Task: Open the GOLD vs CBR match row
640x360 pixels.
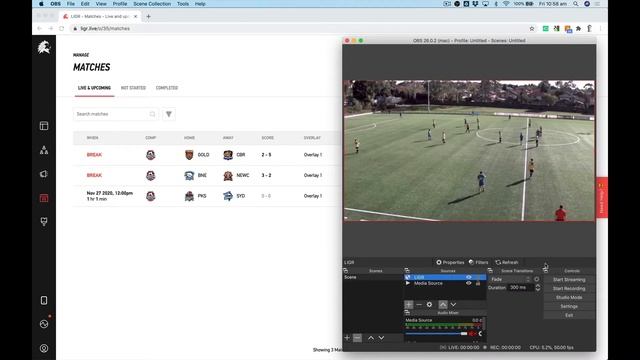Action: click(x=207, y=155)
